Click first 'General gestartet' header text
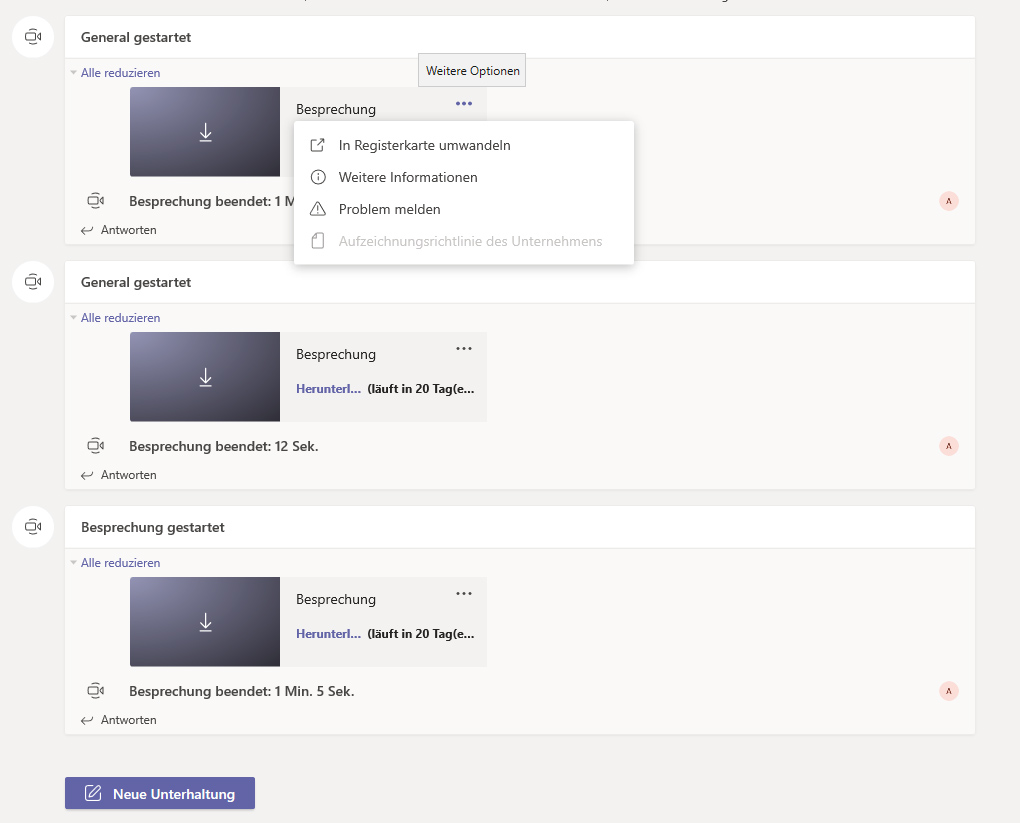 click(136, 37)
